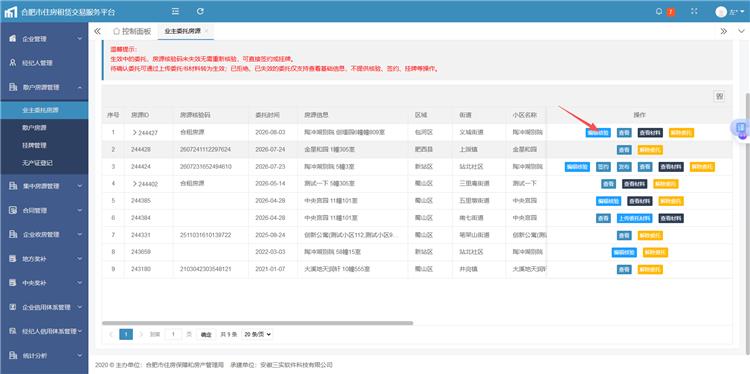Viewport: 750px width, 374px height.
Task: Click 编辑核验 in row 244427
Action: pos(598,132)
